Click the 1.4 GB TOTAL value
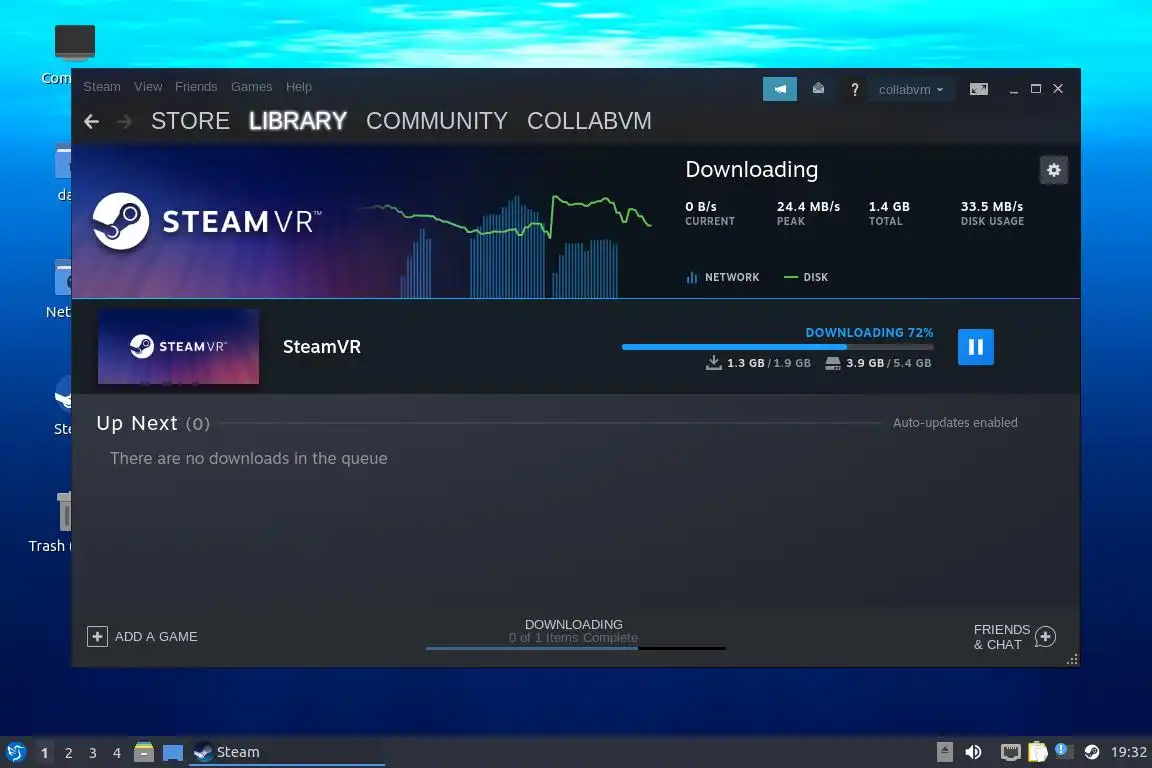1152x768 pixels. click(x=889, y=207)
